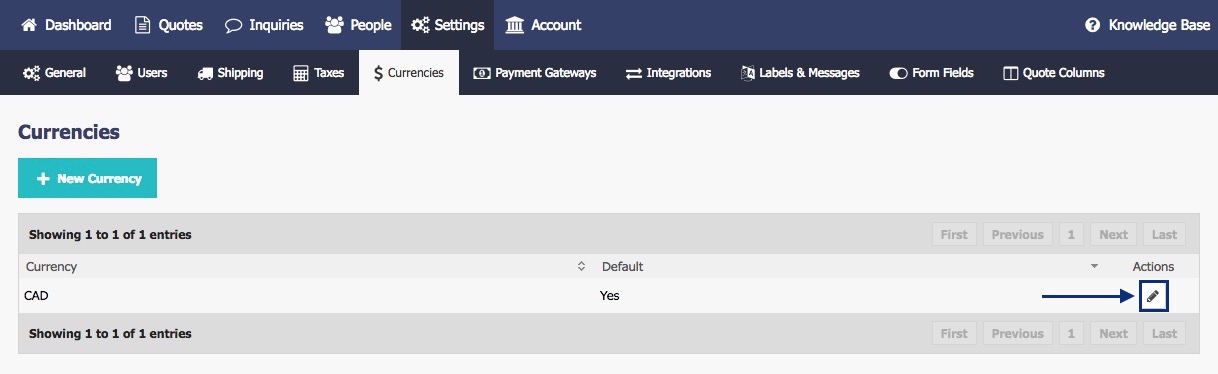1218x374 pixels.
Task: Open the Account menu
Action: pos(544,25)
